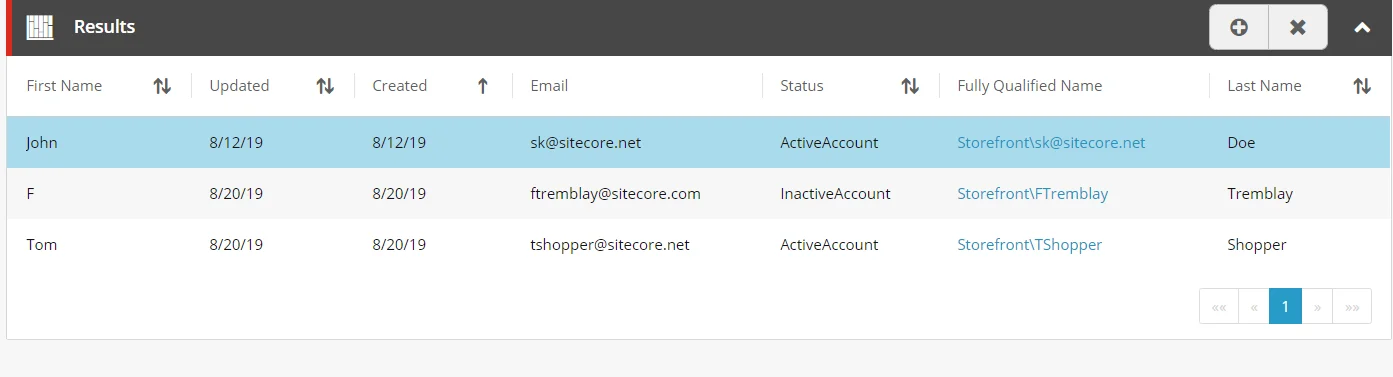Click last name Doe cell
The height and width of the screenshot is (377, 1393).
point(1241,143)
